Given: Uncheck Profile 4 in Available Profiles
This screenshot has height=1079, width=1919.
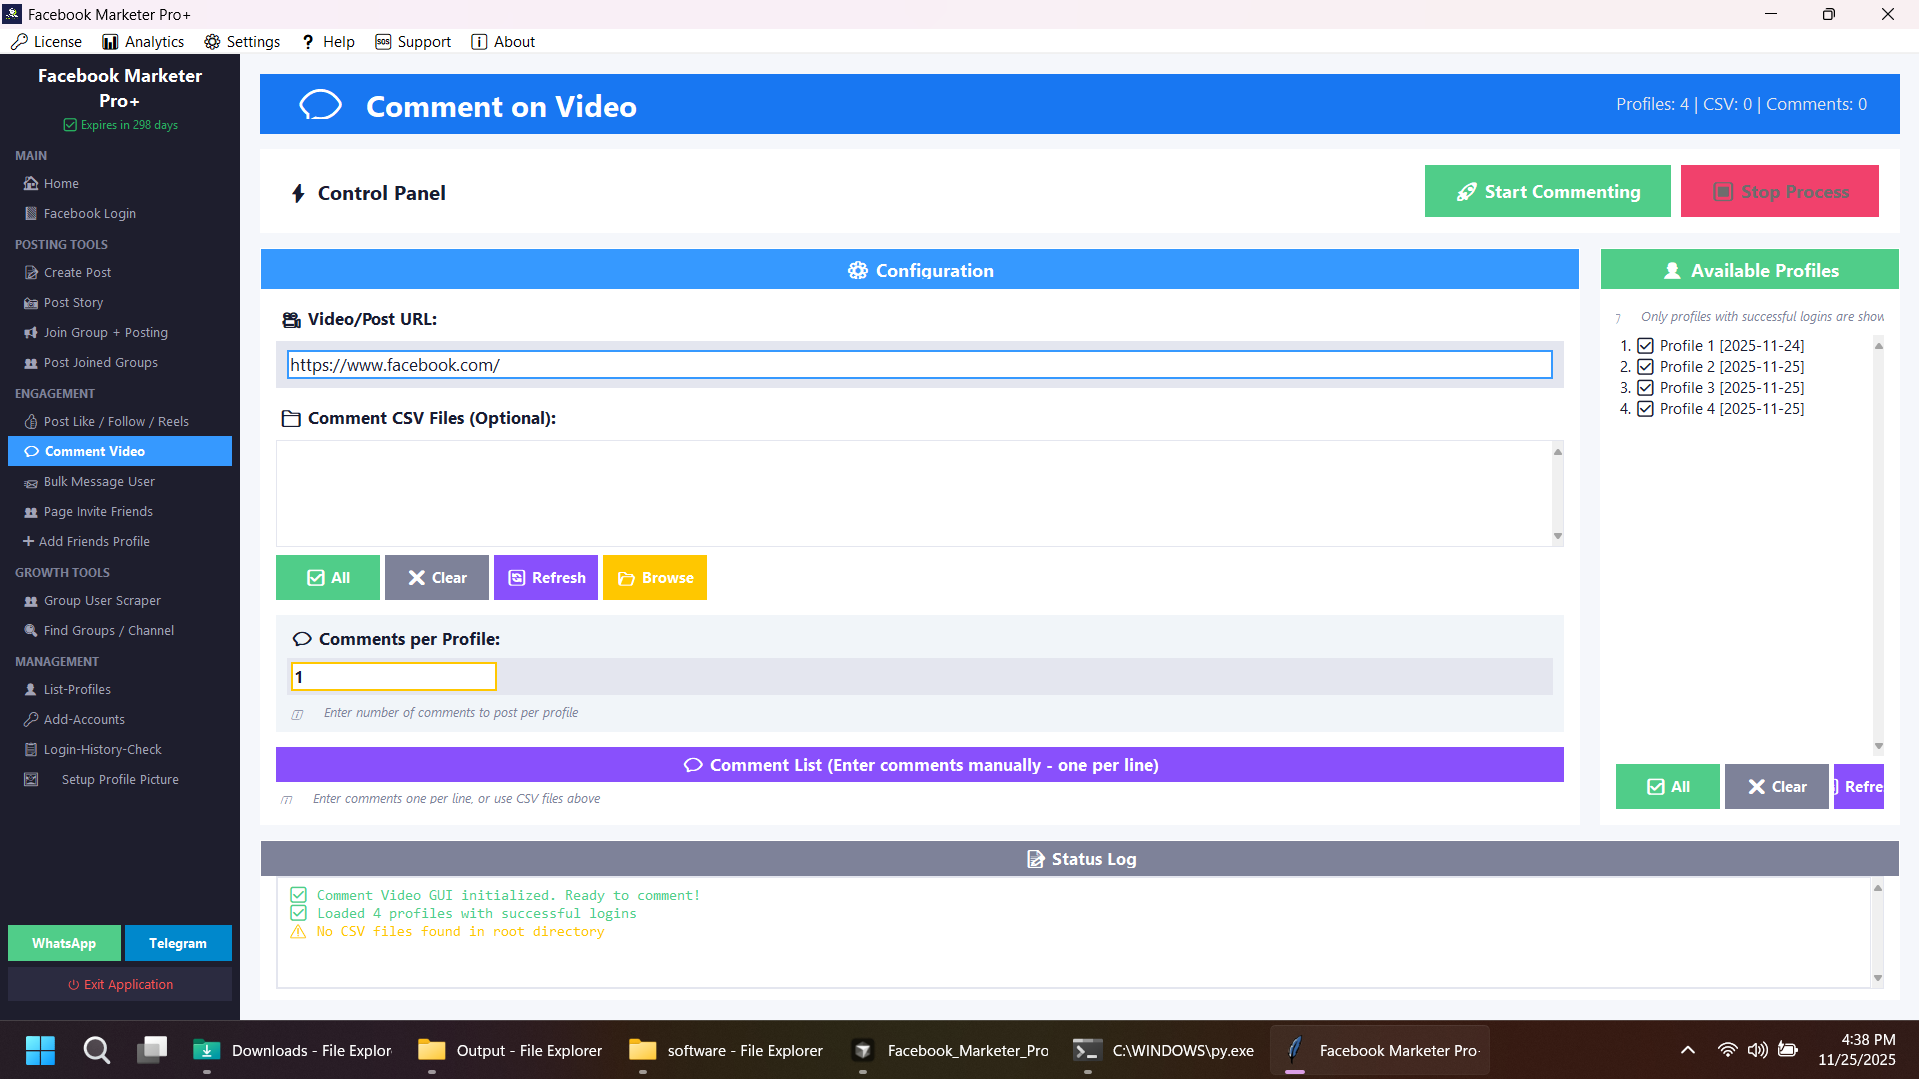Looking at the screenshot, I should (1646, 408).
